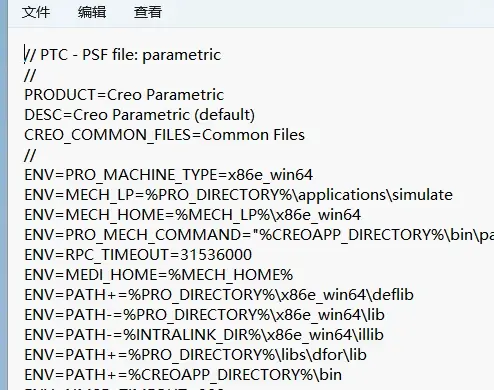The image size is (494, 390).
Task: Click the CREO_COMMON_FILES=Common Files line
Action: (x=165, y=135)
